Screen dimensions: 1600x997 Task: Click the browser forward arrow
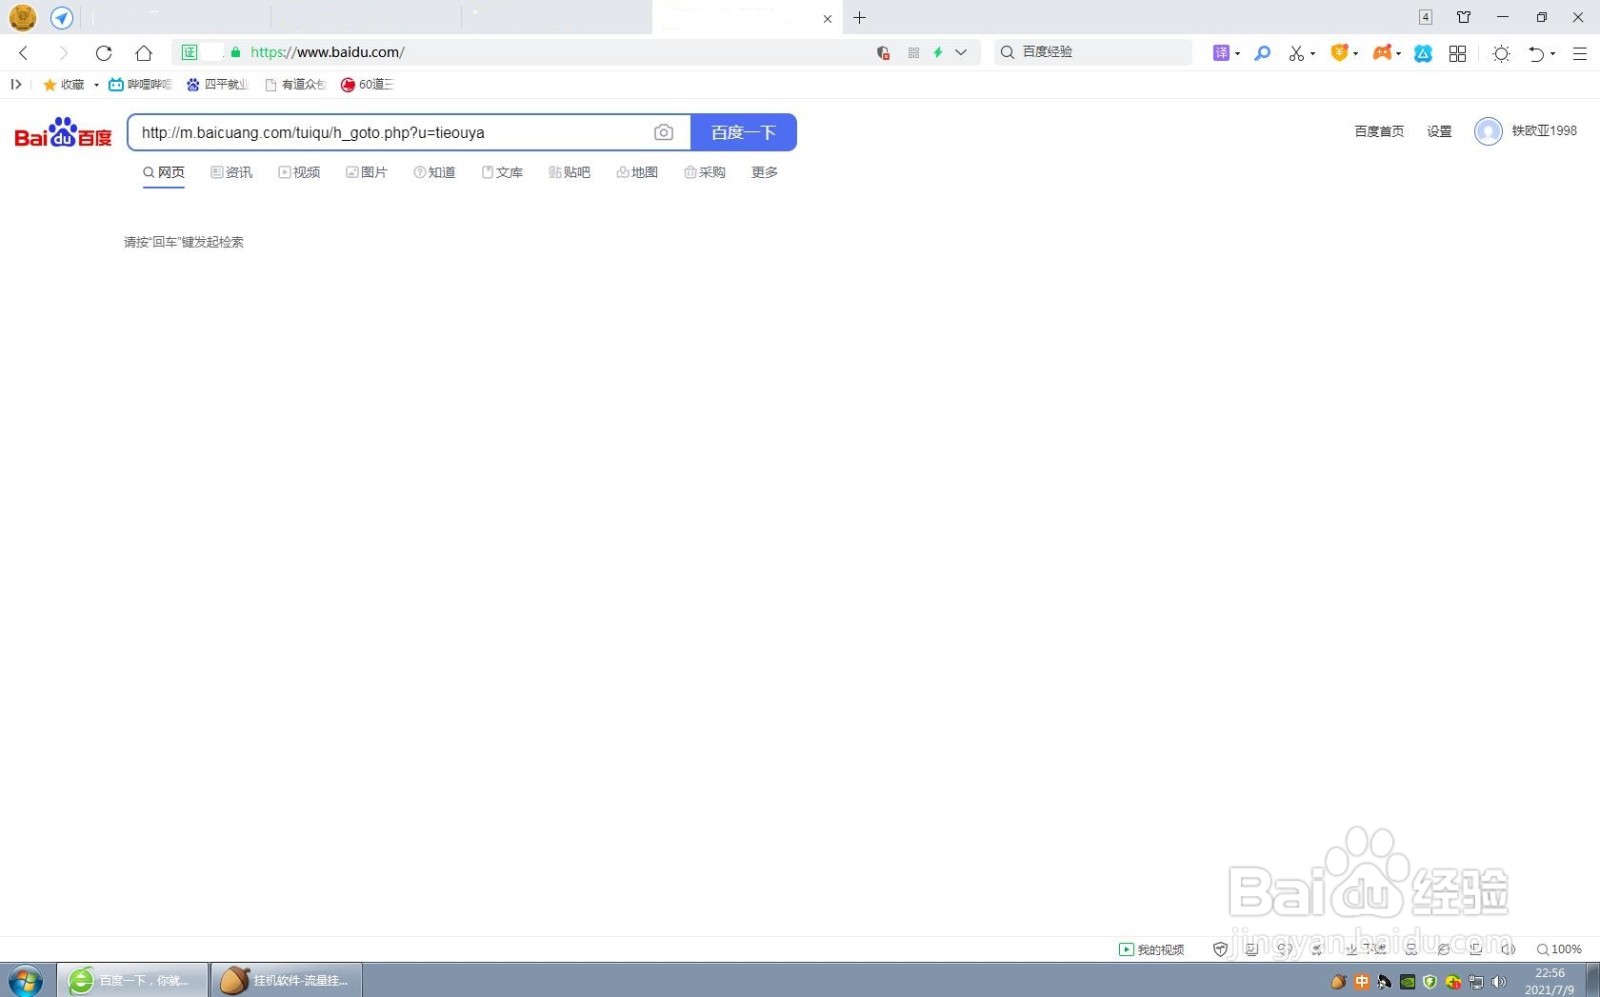63,52
